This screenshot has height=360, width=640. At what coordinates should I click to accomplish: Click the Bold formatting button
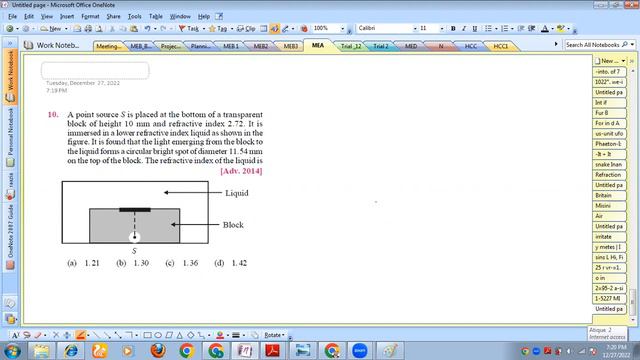point(453,28)
